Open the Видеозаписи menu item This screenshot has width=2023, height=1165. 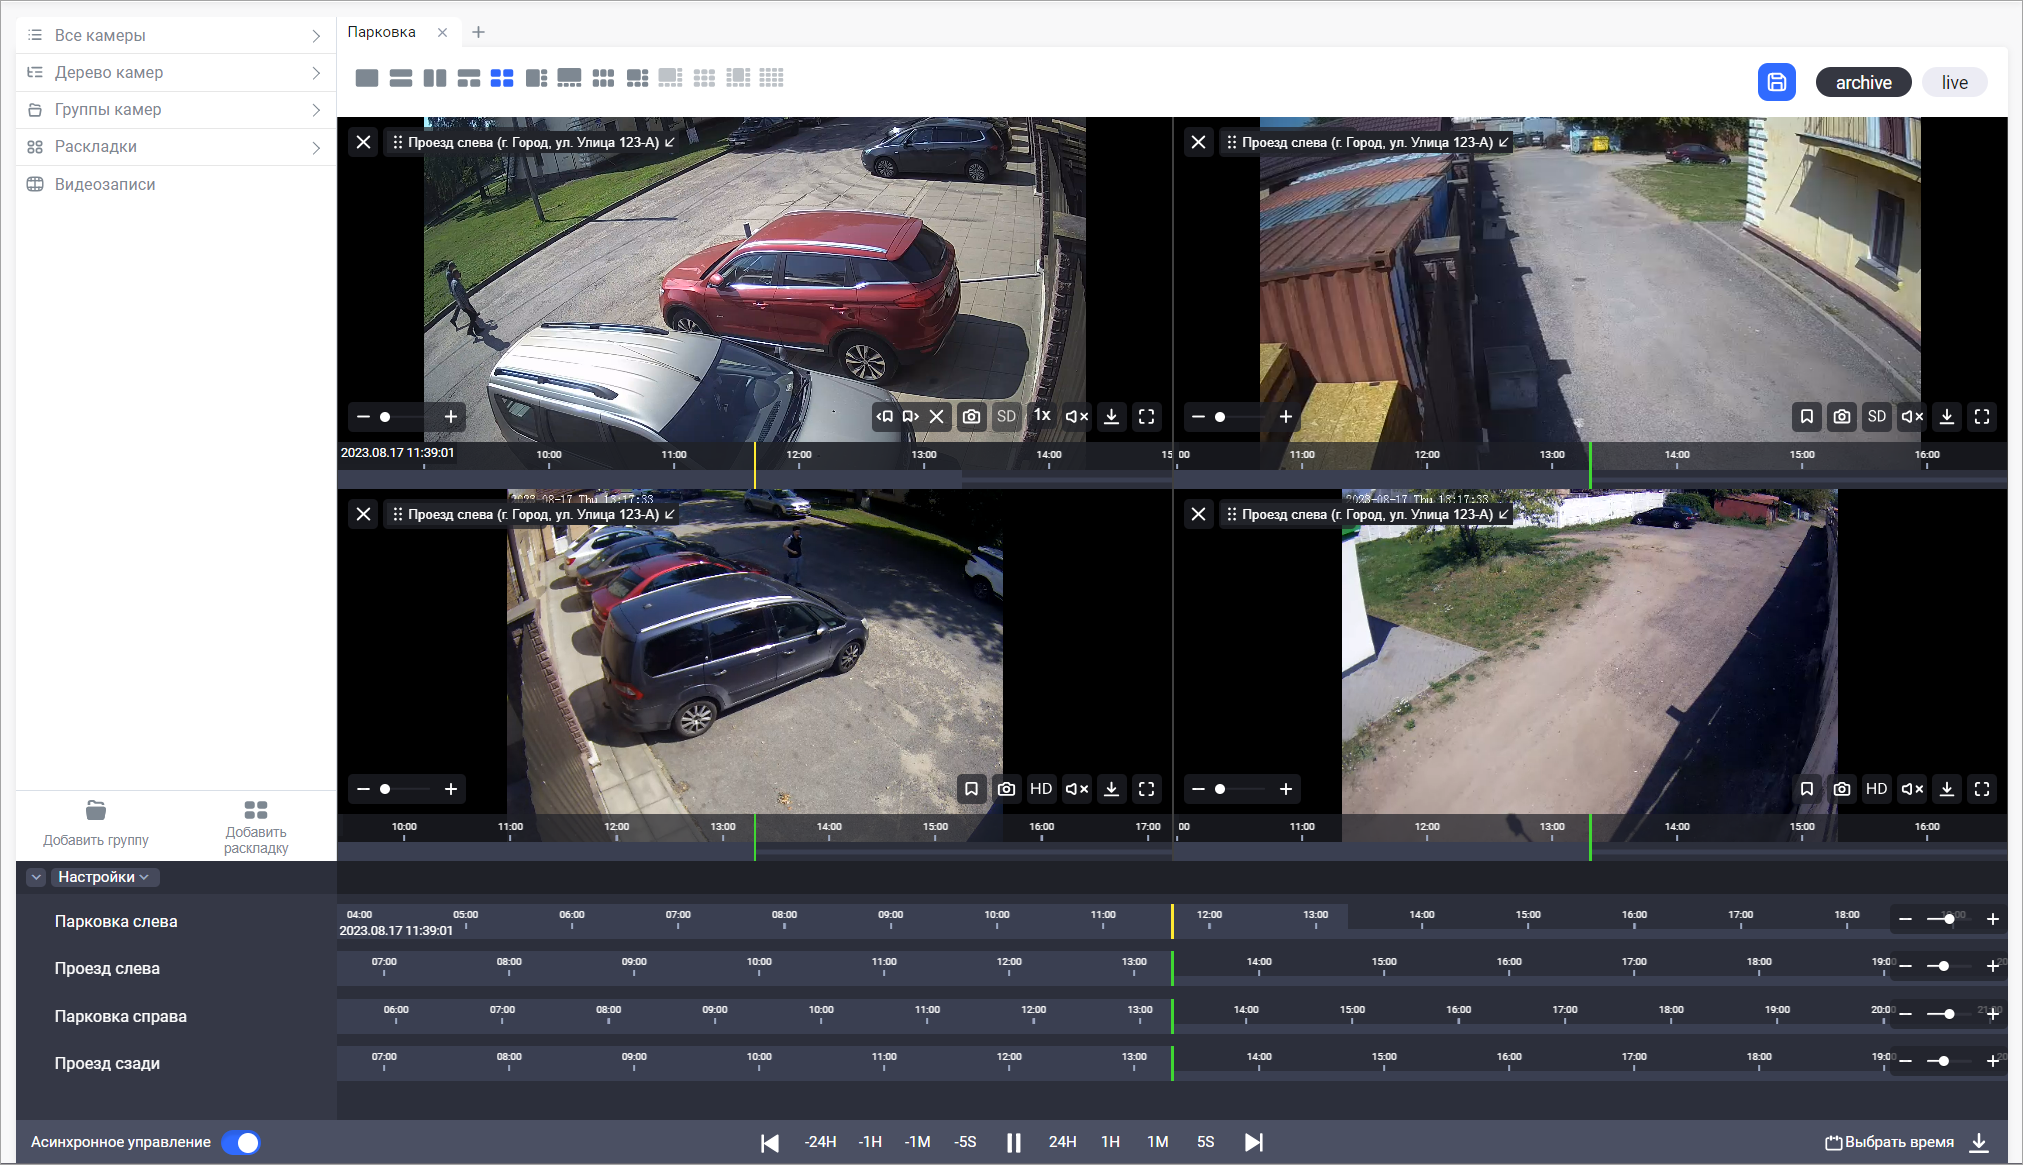[105, 184]
